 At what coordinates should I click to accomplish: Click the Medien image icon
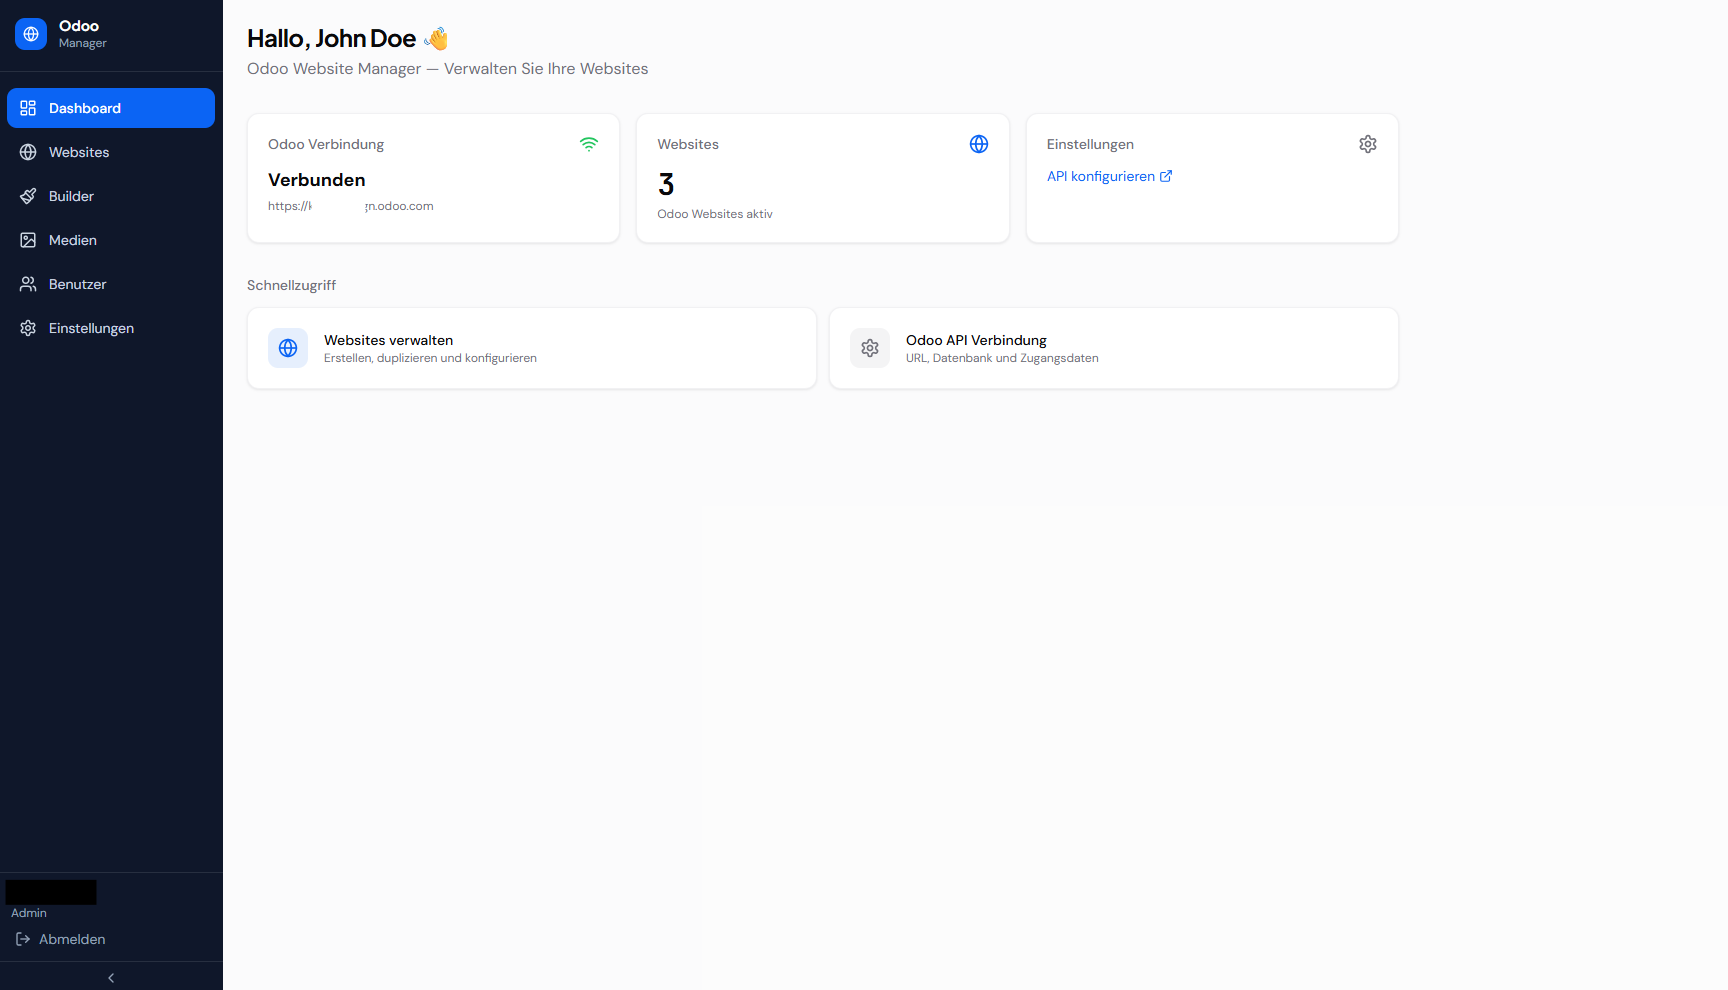(28, 240)
